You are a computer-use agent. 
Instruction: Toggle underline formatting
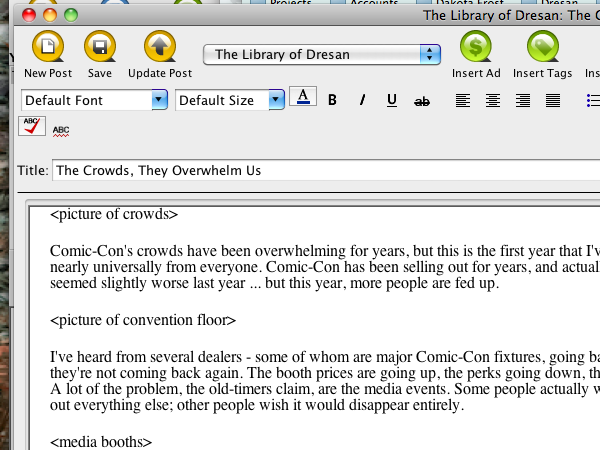pos(391,100)
